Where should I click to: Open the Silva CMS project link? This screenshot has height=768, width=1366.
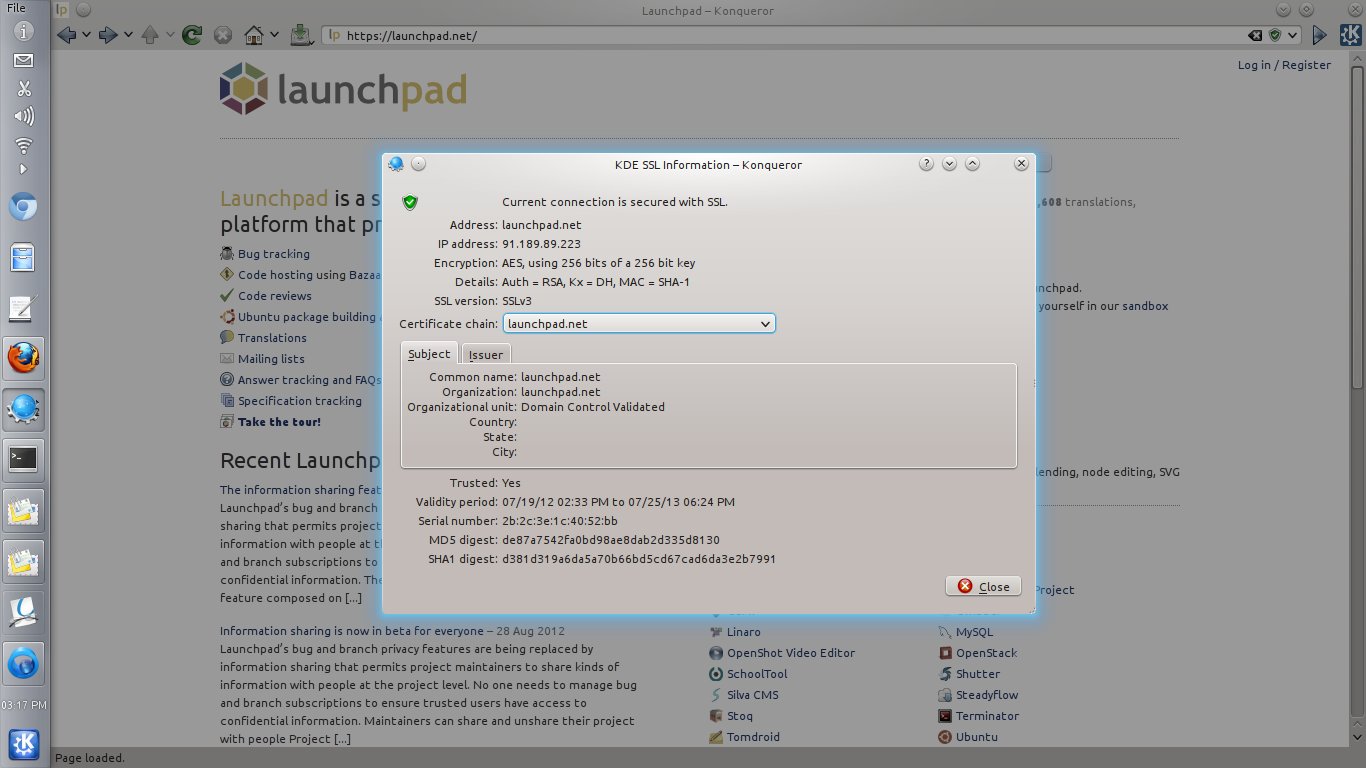point(752,695)
